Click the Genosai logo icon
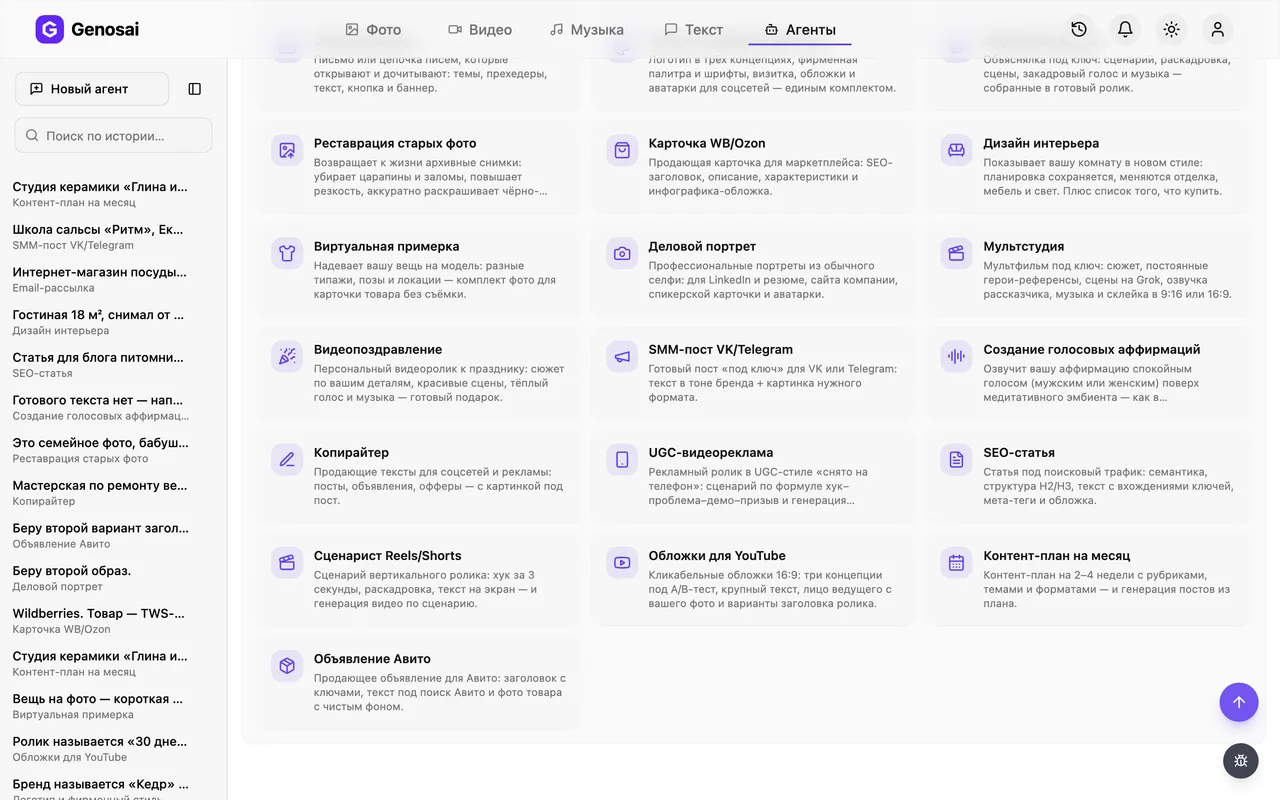The width and height of the screenshot is (1280, 800). click(x=50, y=29)
